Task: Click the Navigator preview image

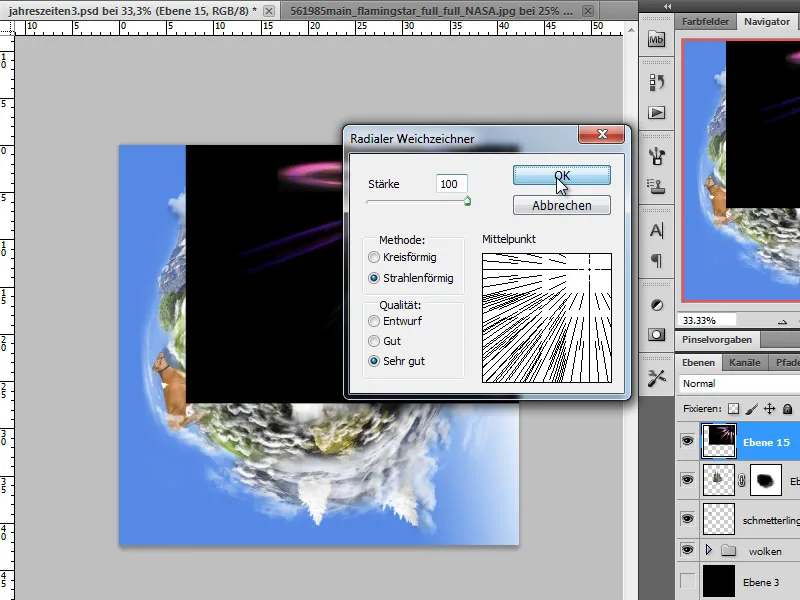Action: click(741, 171)
